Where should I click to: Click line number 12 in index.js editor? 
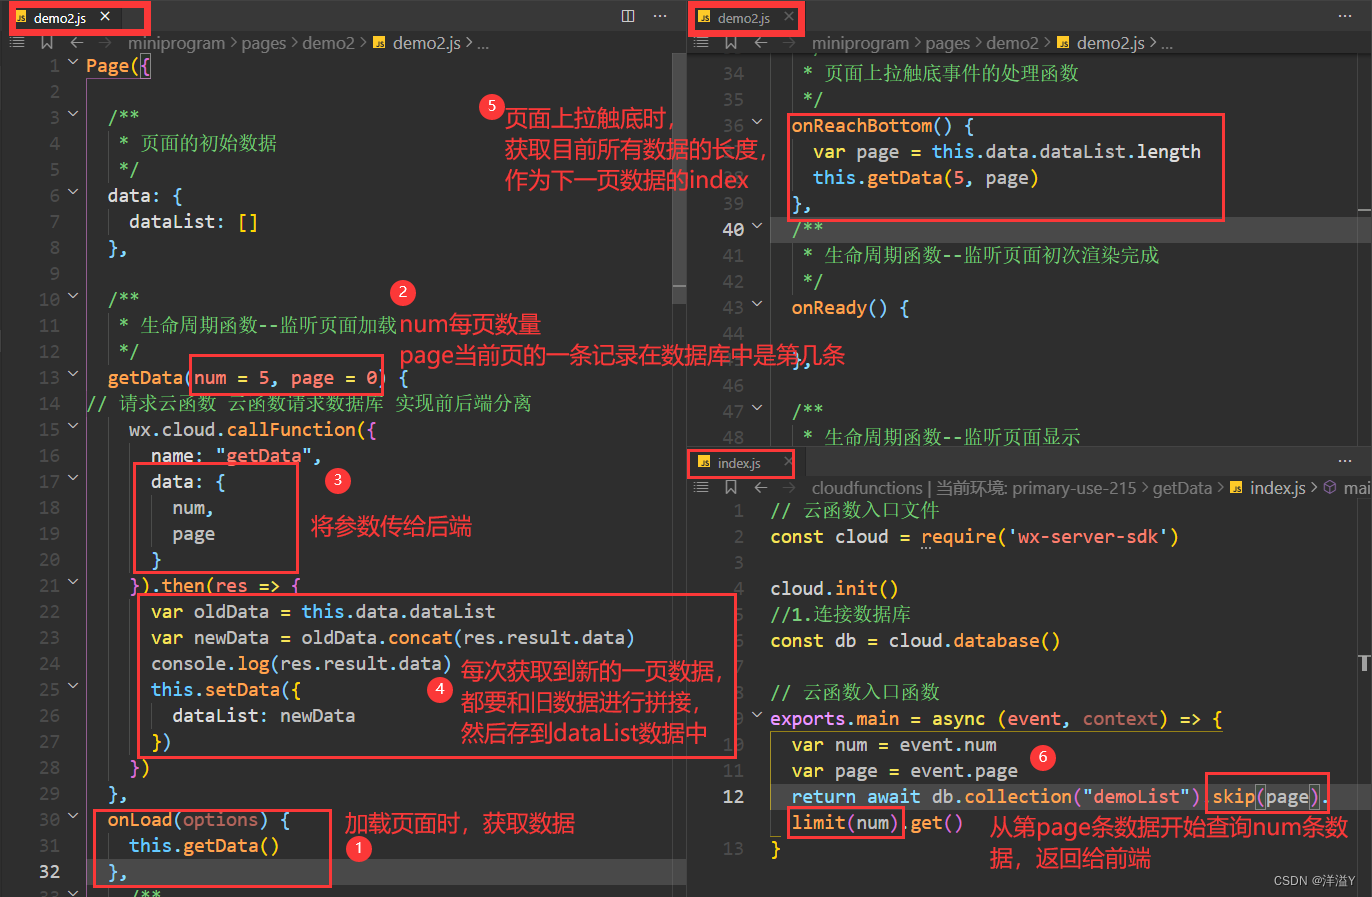pyautogui.click(x=733, y=797)
